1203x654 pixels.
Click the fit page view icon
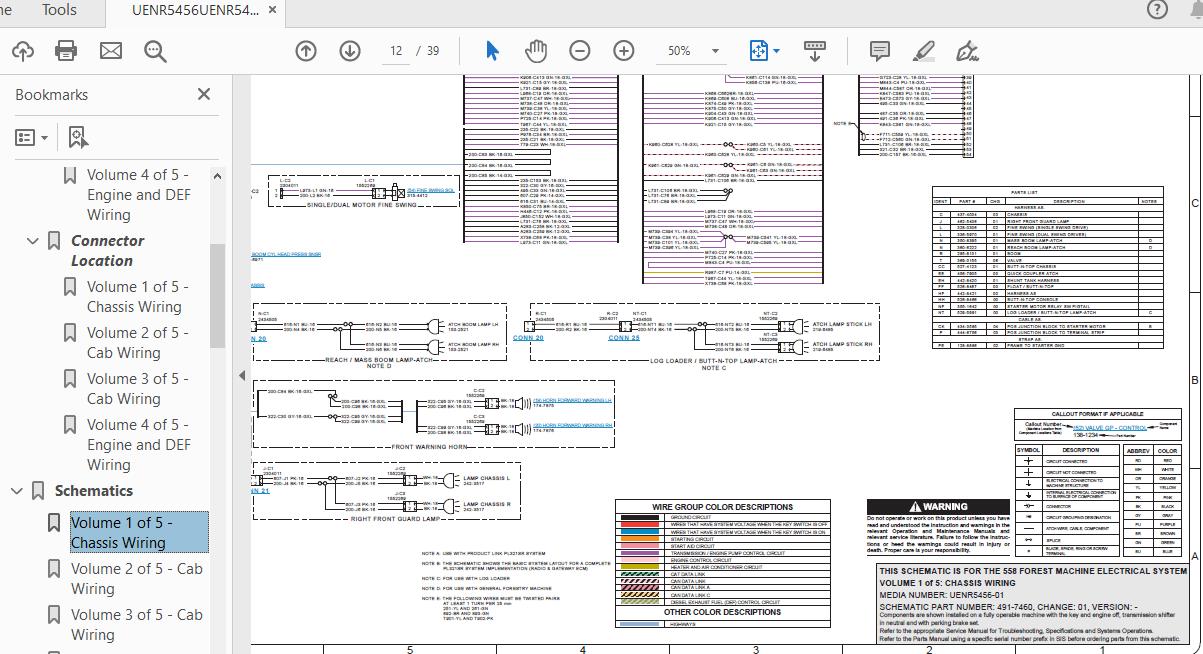click(x=758, y=51)
